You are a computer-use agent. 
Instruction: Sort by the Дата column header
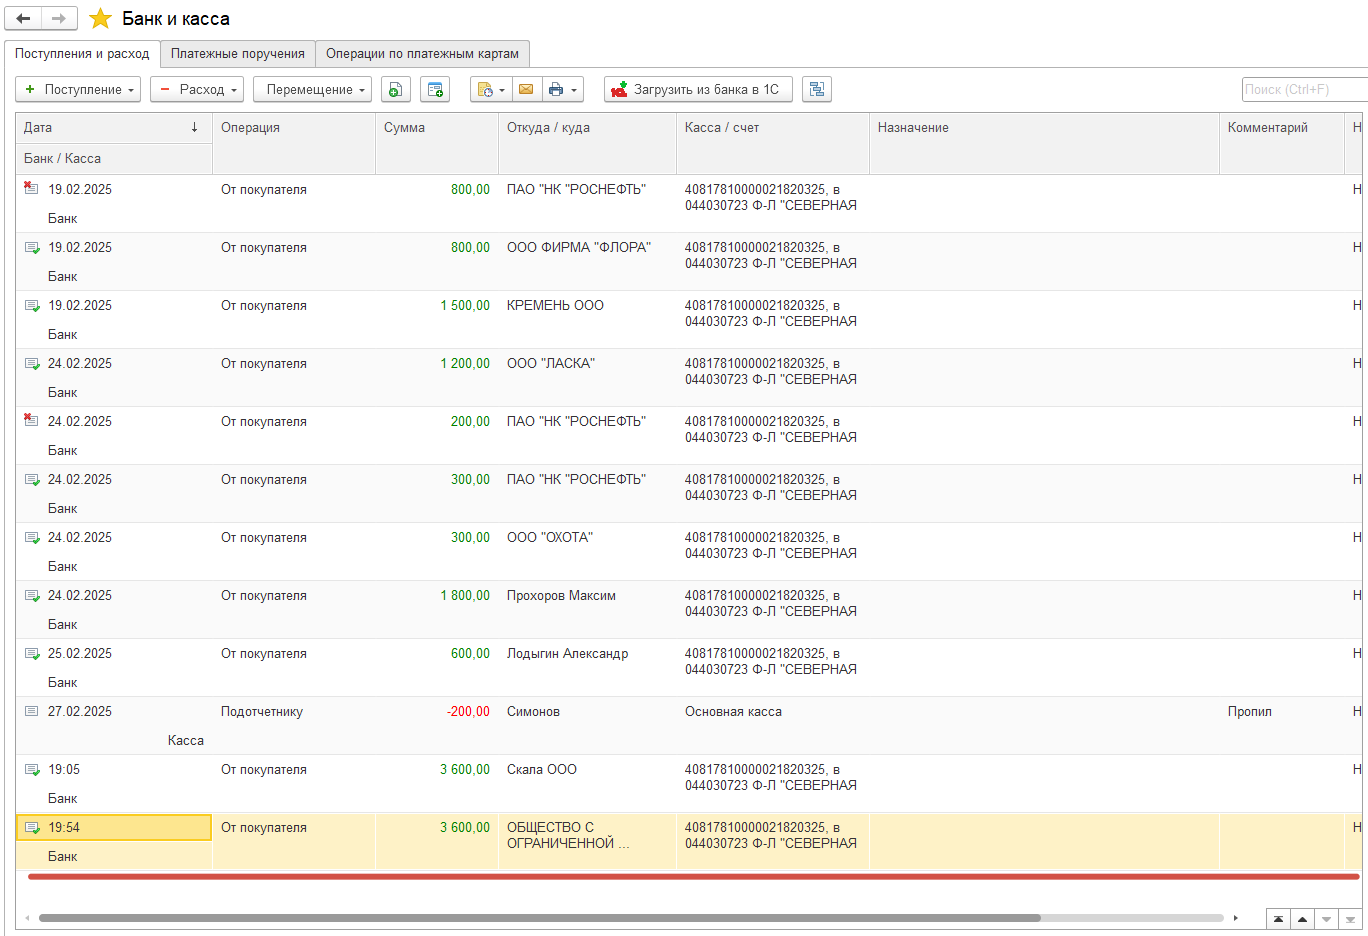pyautogui.click(x=114, y=128)
